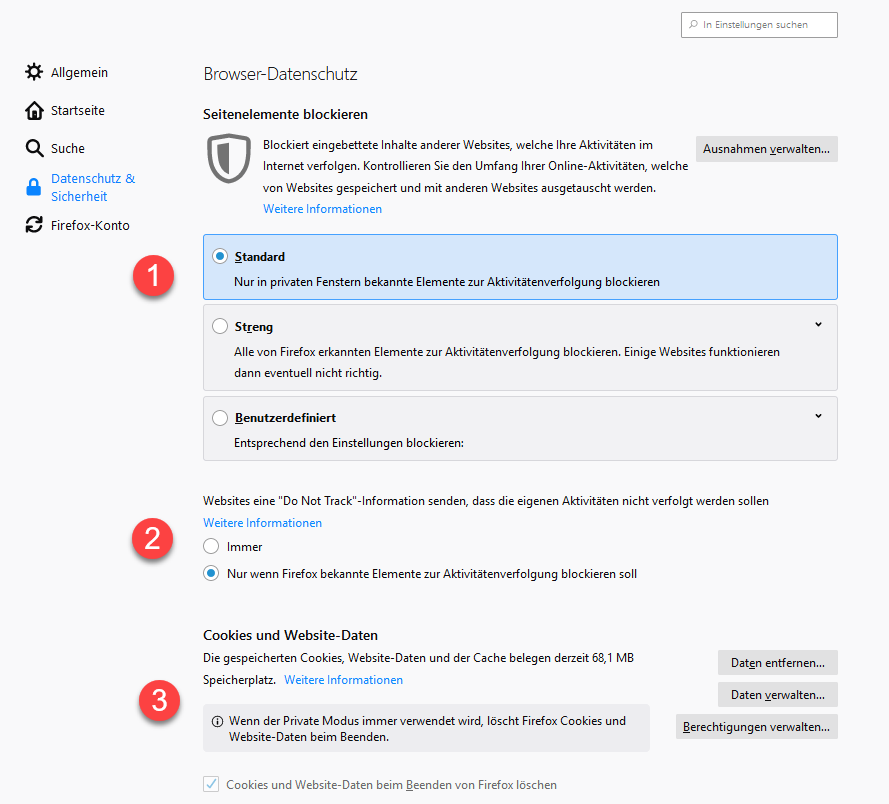Click the info icon in Private Modus notice

pos(217,721)
